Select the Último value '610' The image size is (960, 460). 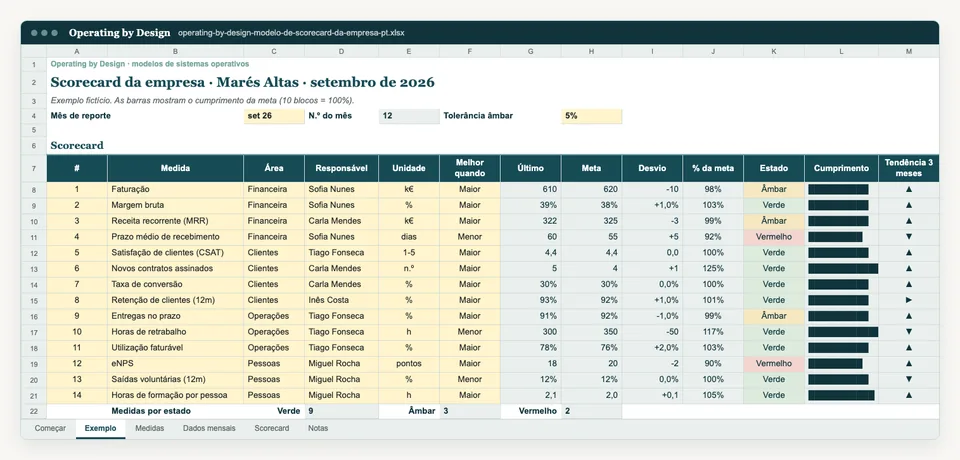click(x=530, y=189)
